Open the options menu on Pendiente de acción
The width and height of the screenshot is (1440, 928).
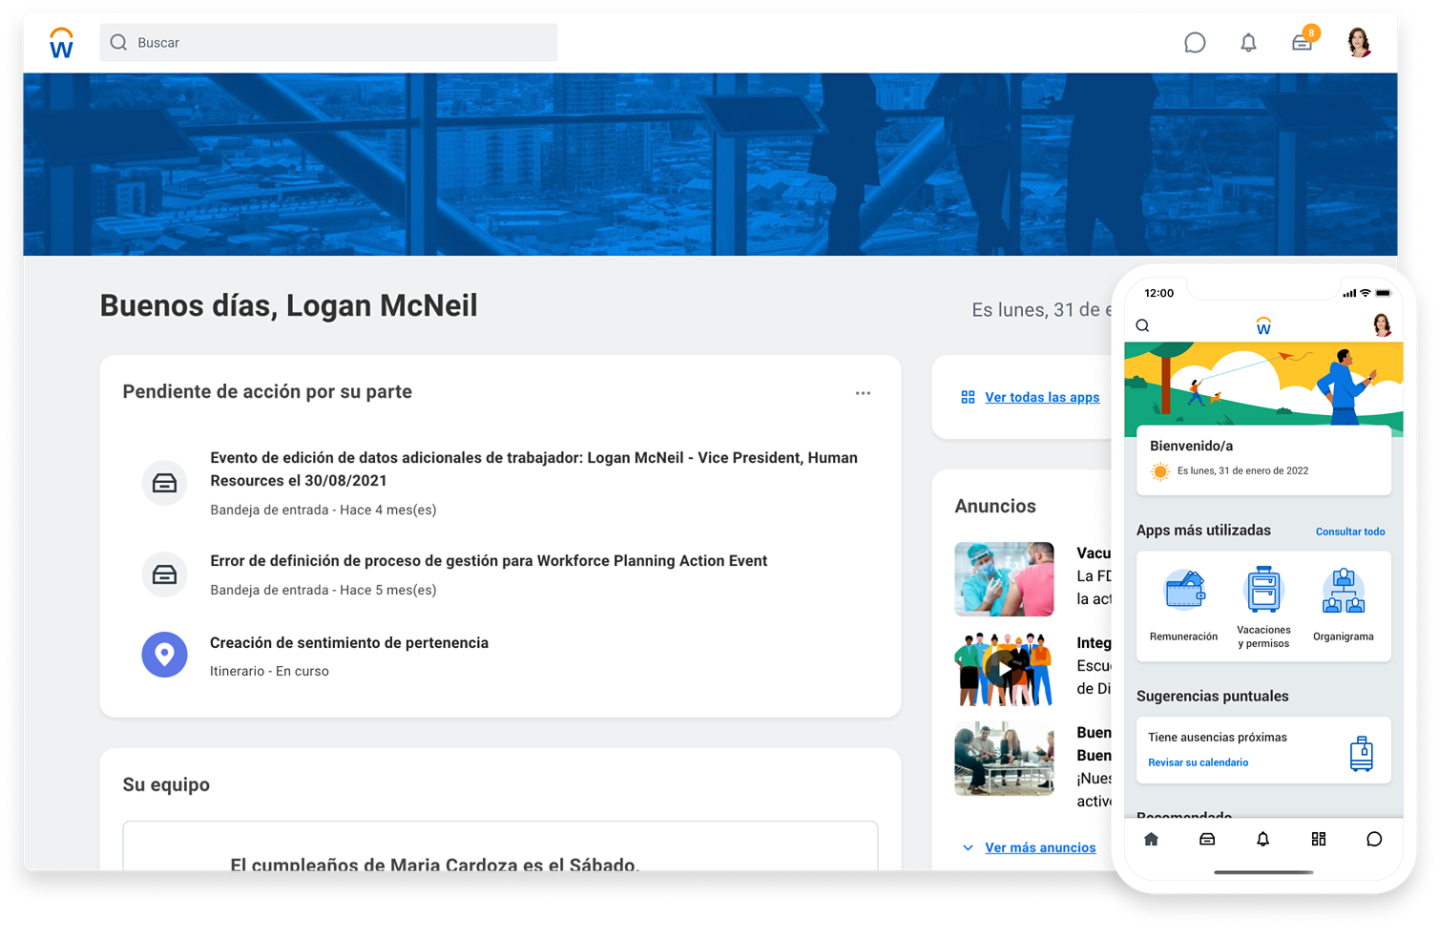(x=863, y=392)
